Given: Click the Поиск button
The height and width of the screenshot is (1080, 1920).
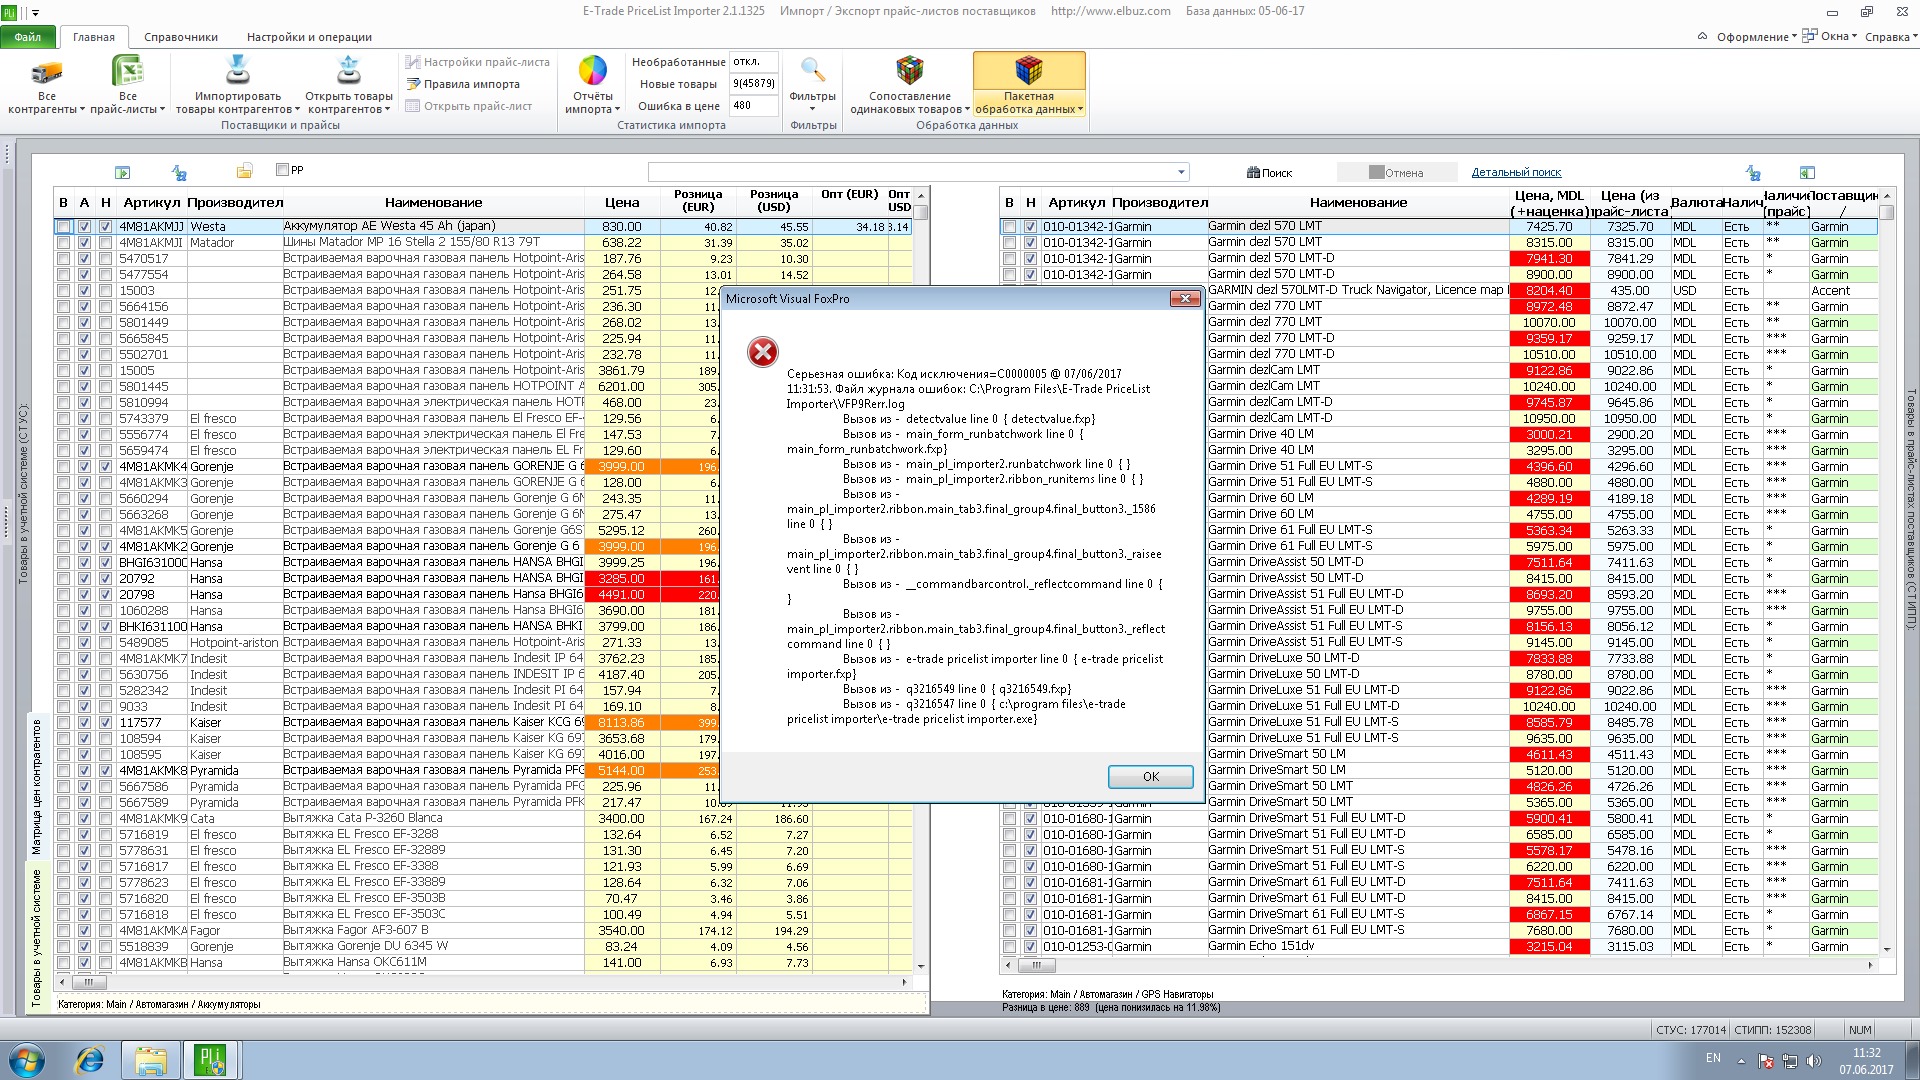Looking at the screenshot, I should pyautogui.click(x=1270, y=173).
